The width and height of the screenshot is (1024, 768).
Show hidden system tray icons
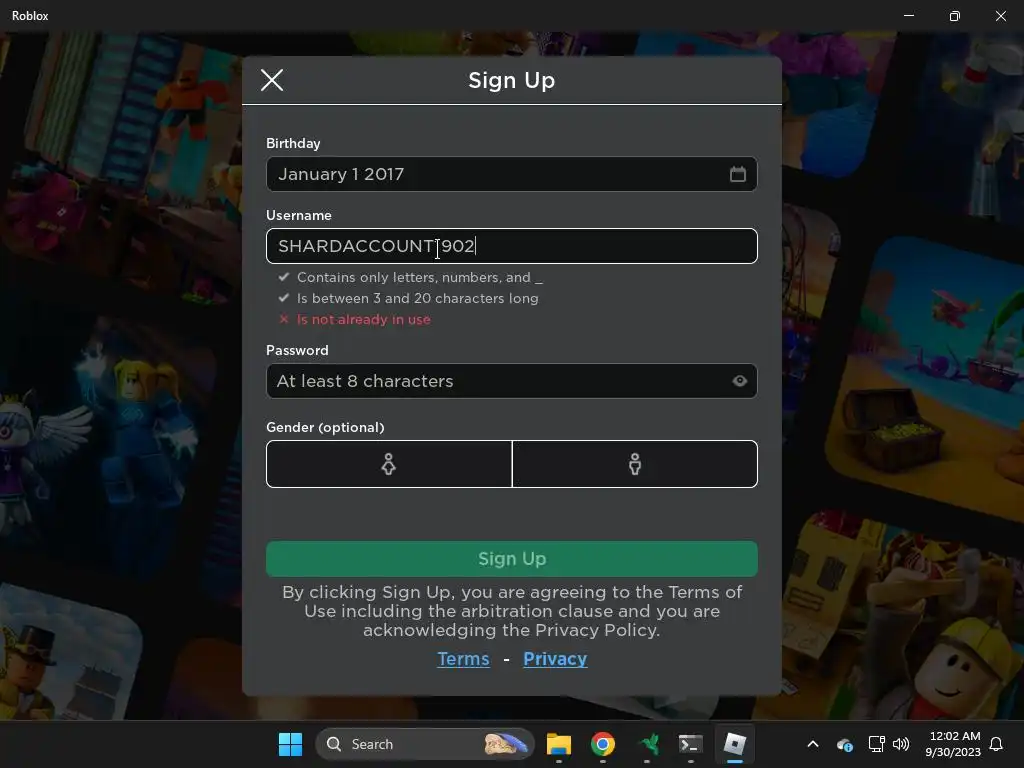[x=813, y=744]
